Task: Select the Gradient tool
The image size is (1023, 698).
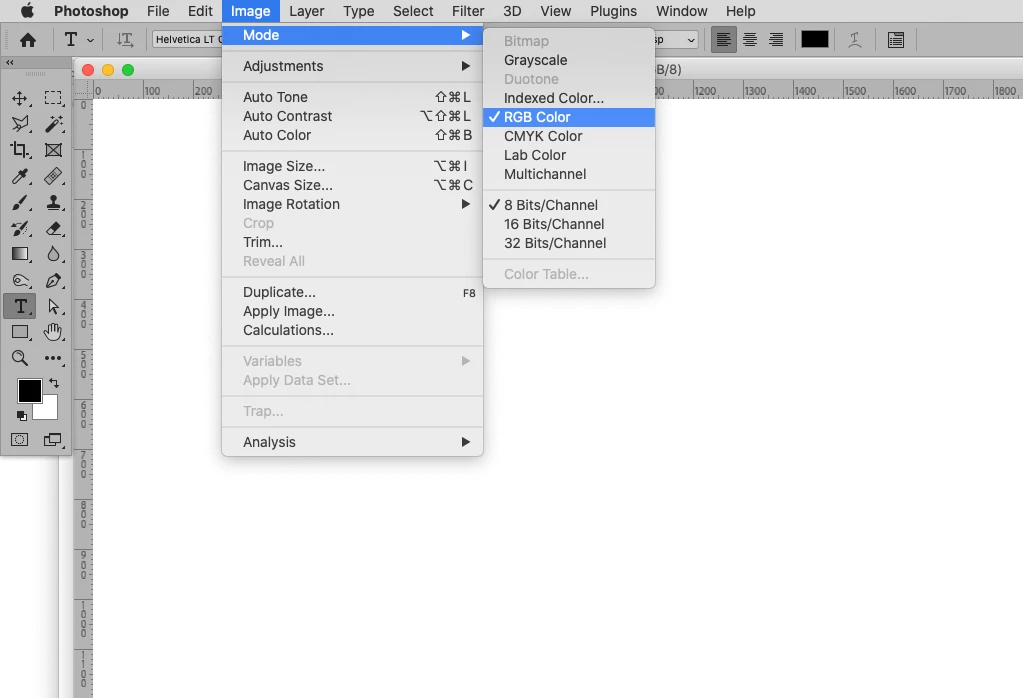Action: point(20,254)
